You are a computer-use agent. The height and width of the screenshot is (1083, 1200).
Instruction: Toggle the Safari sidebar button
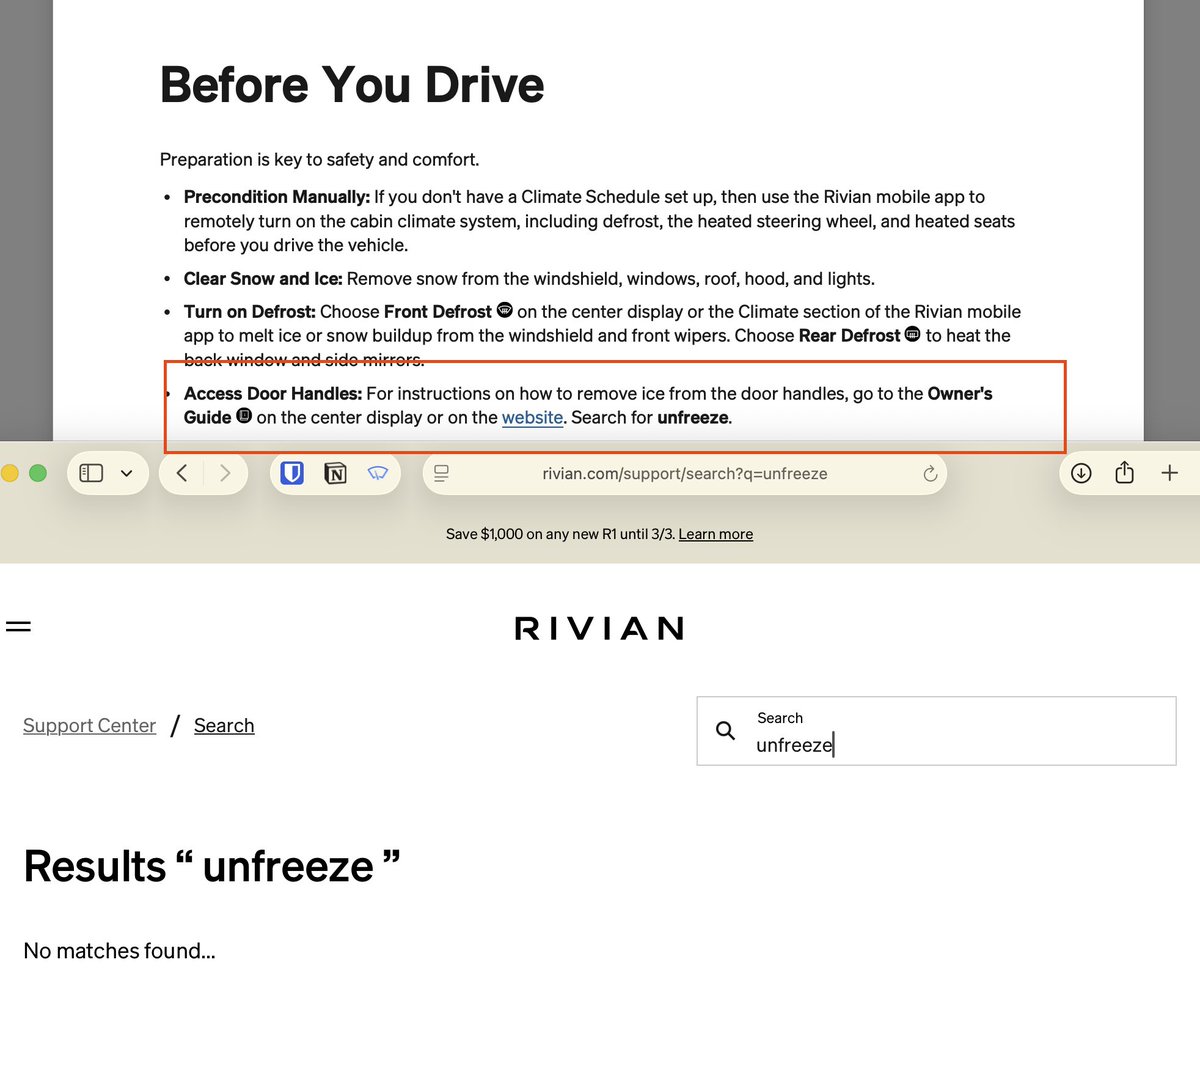[91, 473]
